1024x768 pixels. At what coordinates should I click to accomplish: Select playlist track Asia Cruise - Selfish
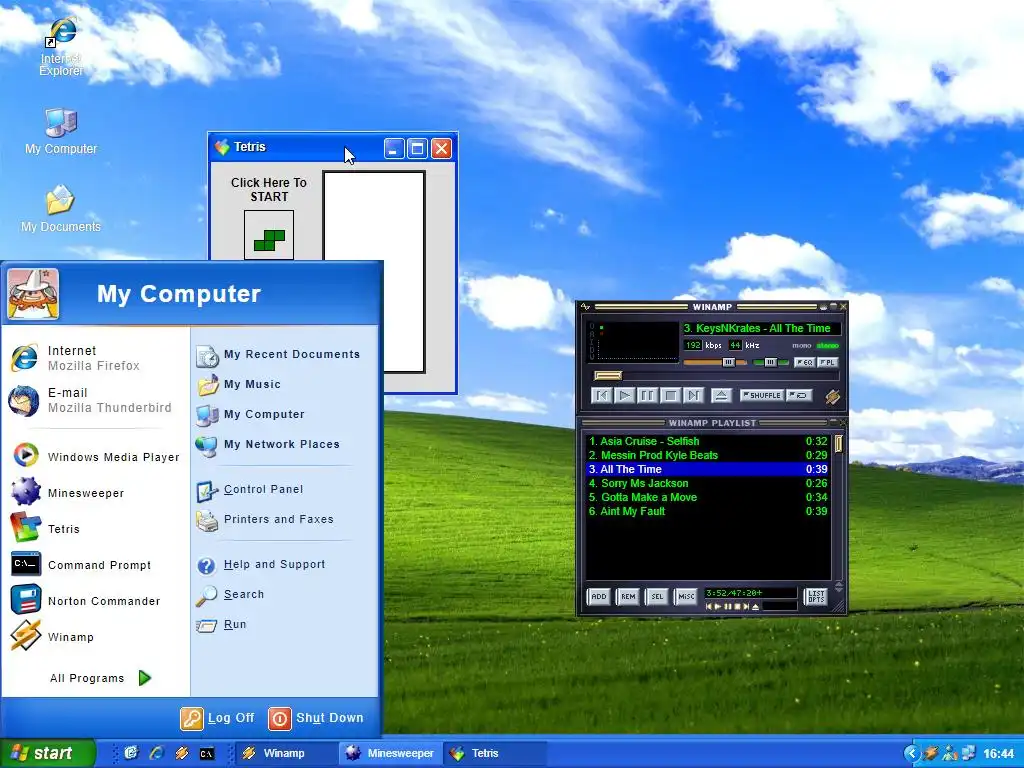pos(708,441)
